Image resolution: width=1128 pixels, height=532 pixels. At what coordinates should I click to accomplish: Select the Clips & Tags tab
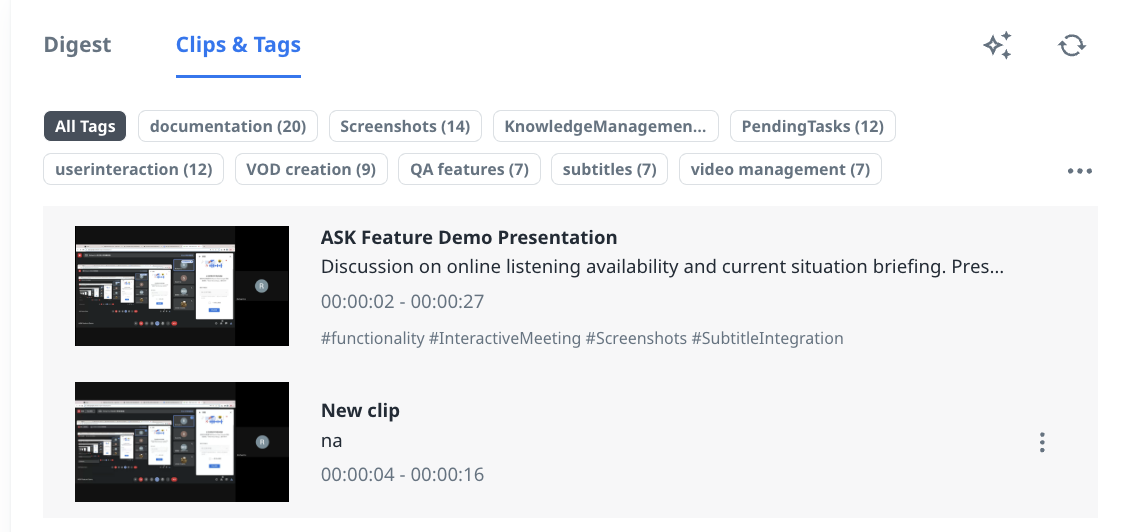tap(238, 45)
